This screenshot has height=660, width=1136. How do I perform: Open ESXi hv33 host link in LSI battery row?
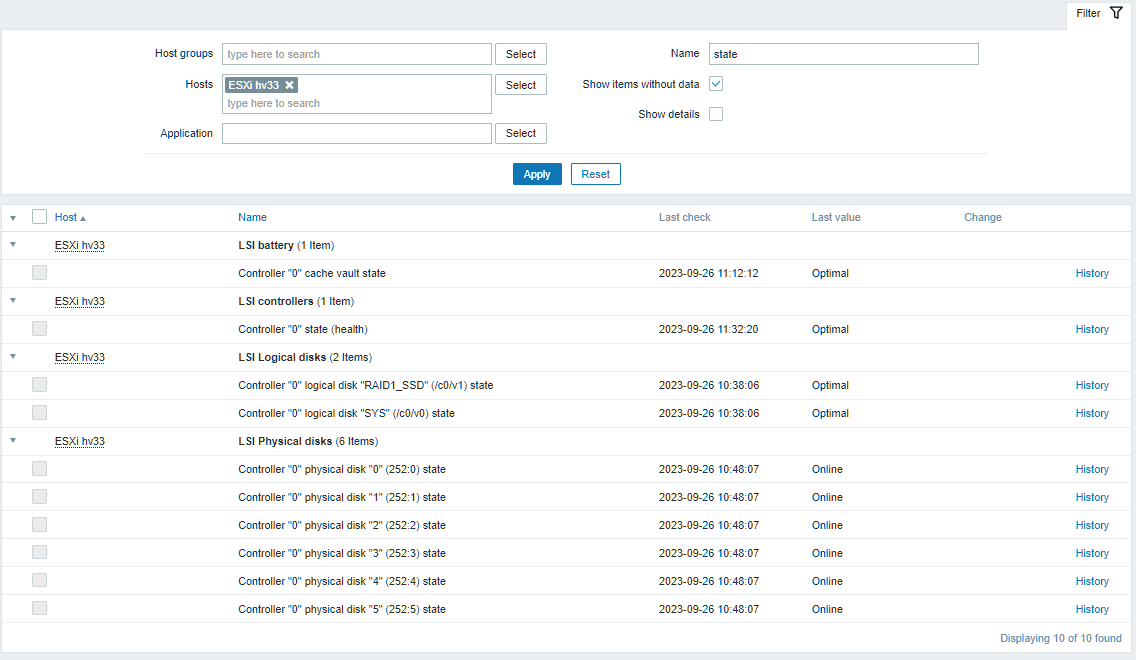tap(80, 246)
